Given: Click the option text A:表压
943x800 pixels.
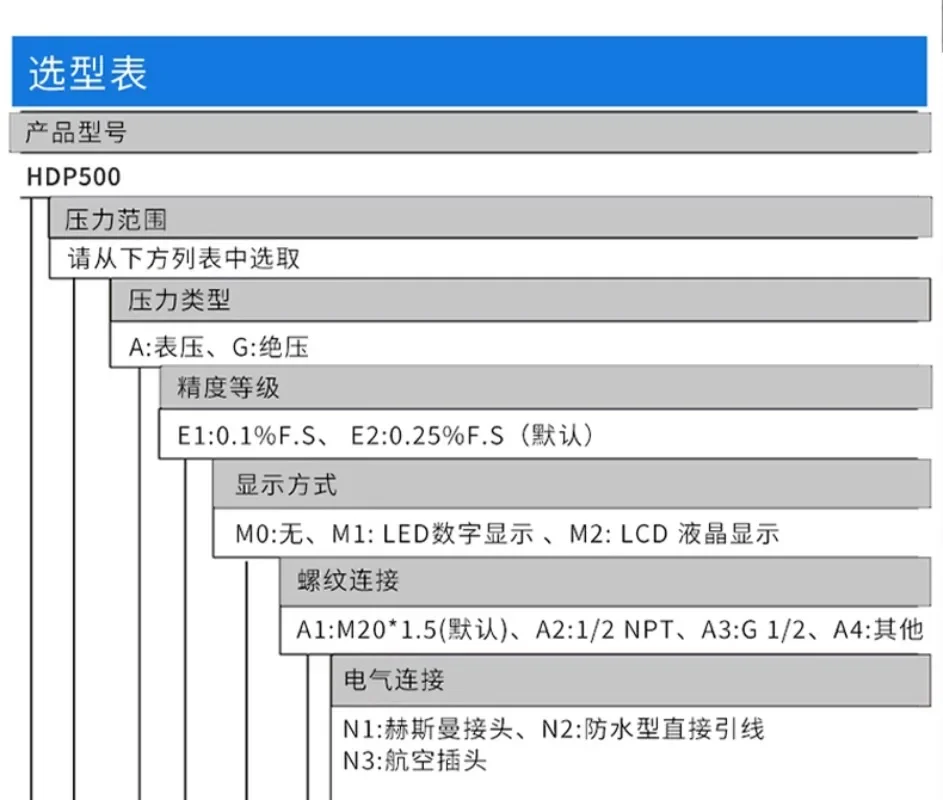Looking at the screenshot, I should (x=166, y=347).
